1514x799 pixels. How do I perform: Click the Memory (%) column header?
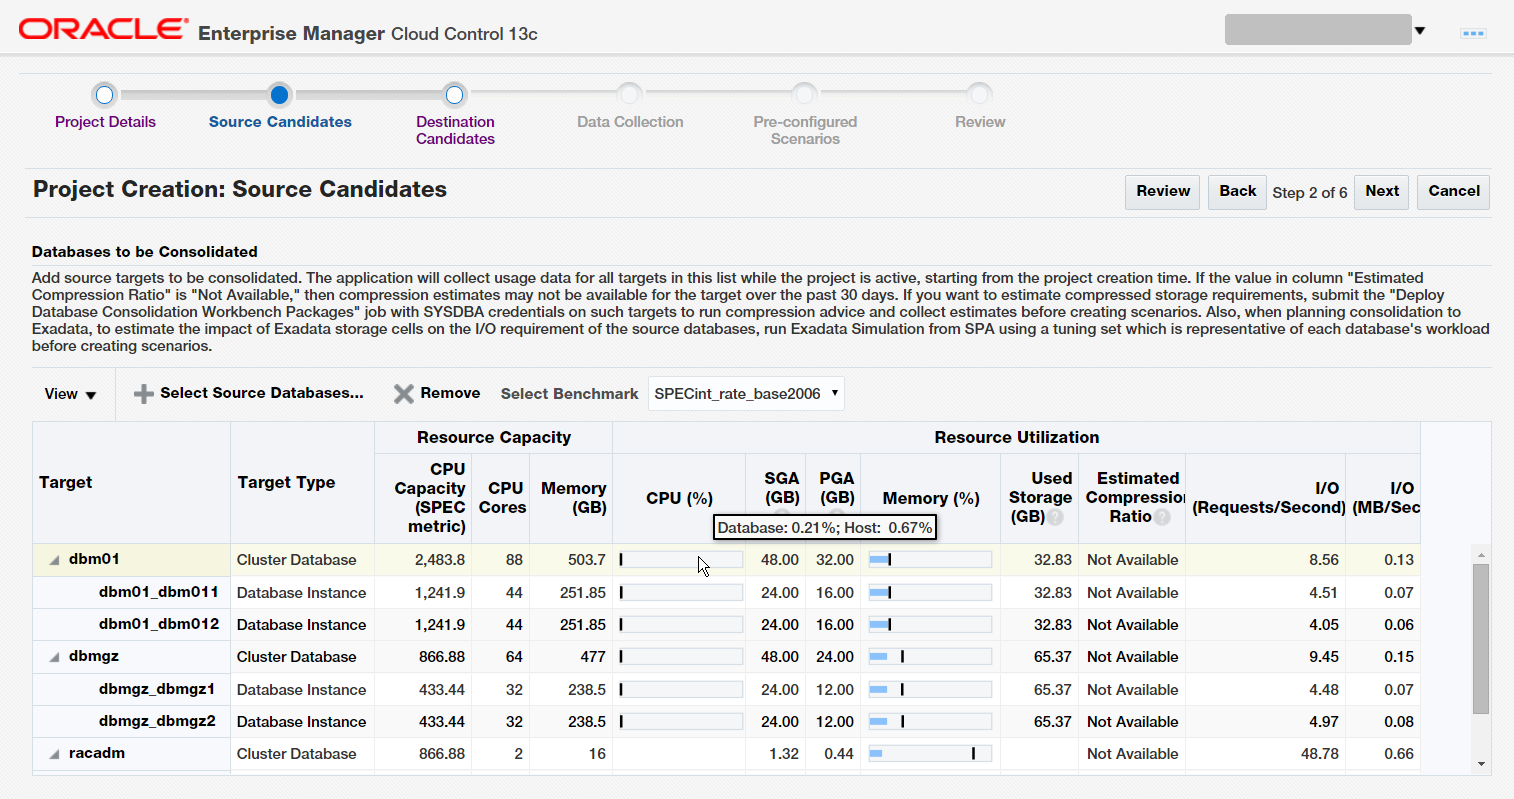coord(931,498)
